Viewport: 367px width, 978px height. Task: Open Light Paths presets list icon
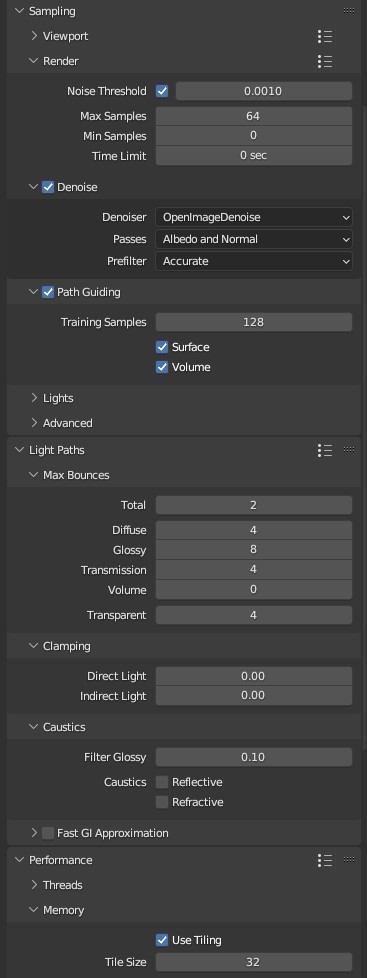(325, 450)
